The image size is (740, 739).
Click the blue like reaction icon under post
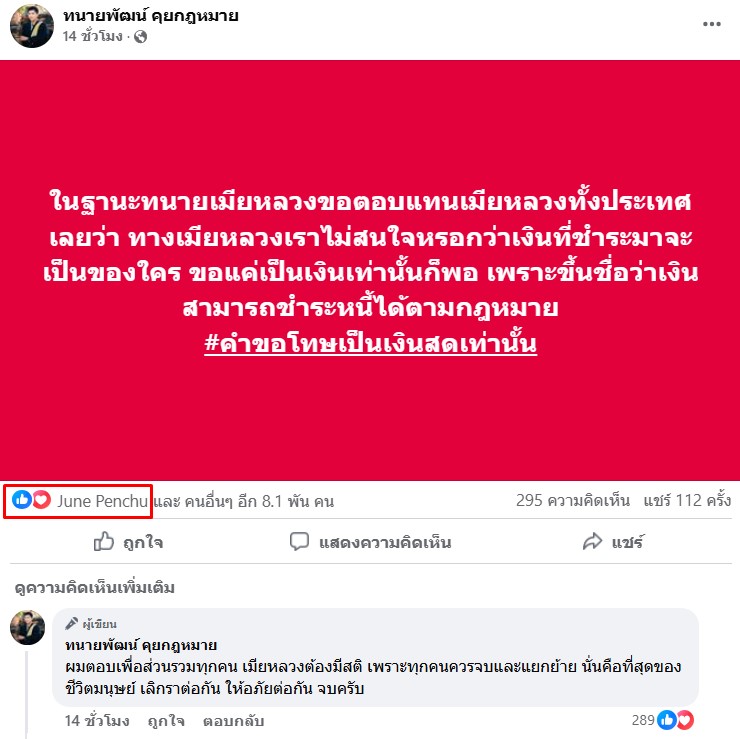pyautogui.click(x=22, y=499)
